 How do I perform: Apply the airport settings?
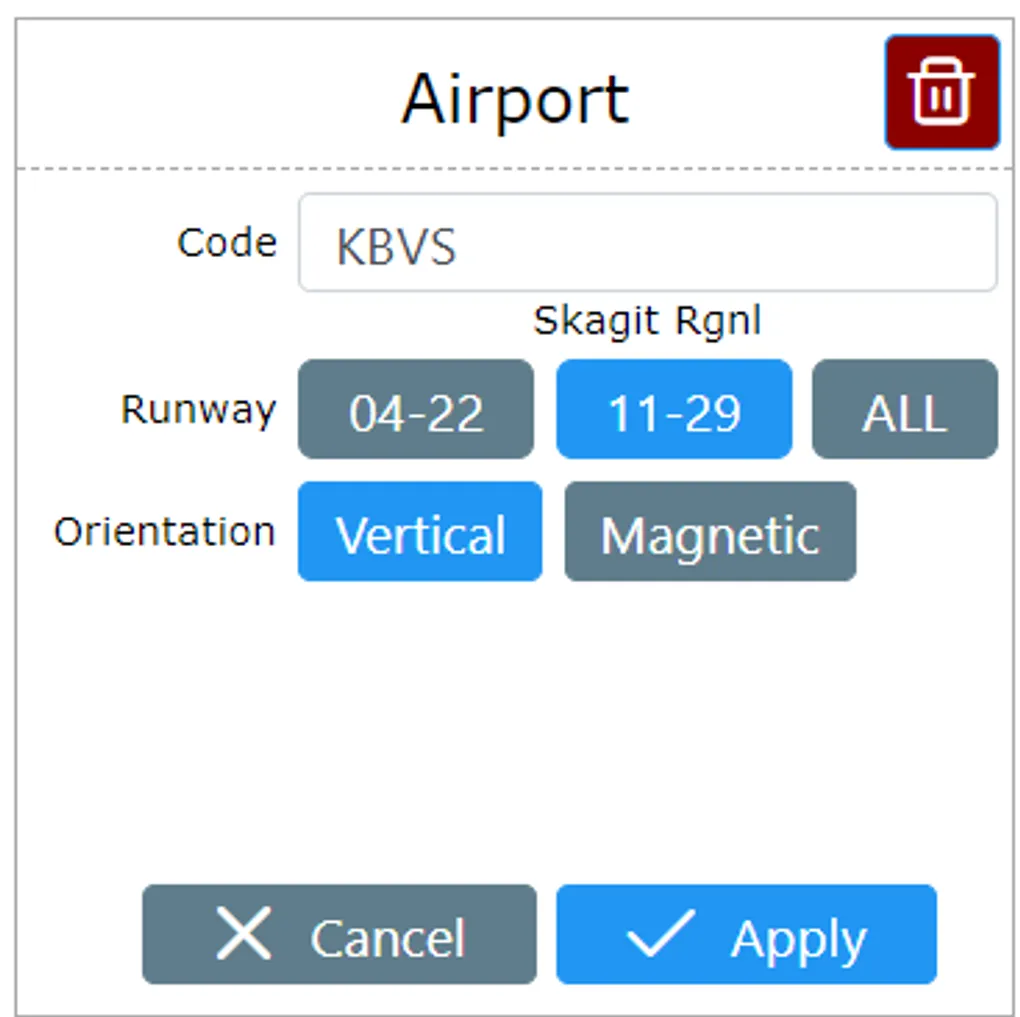(746, 935)
